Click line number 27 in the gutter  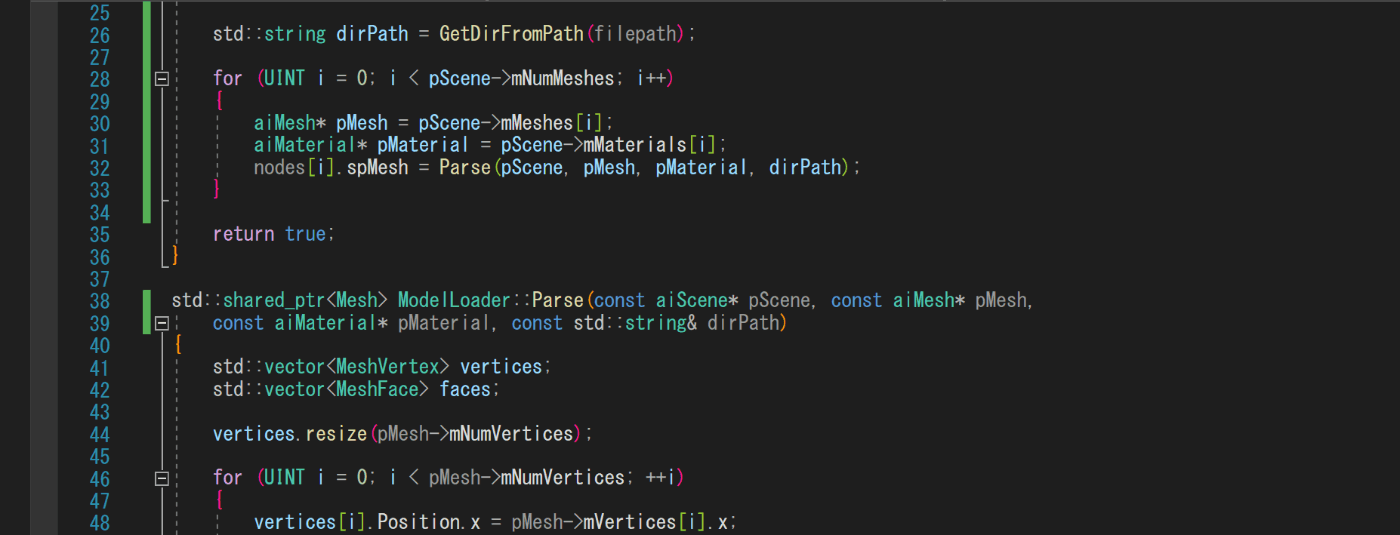[x=99, y=56]
